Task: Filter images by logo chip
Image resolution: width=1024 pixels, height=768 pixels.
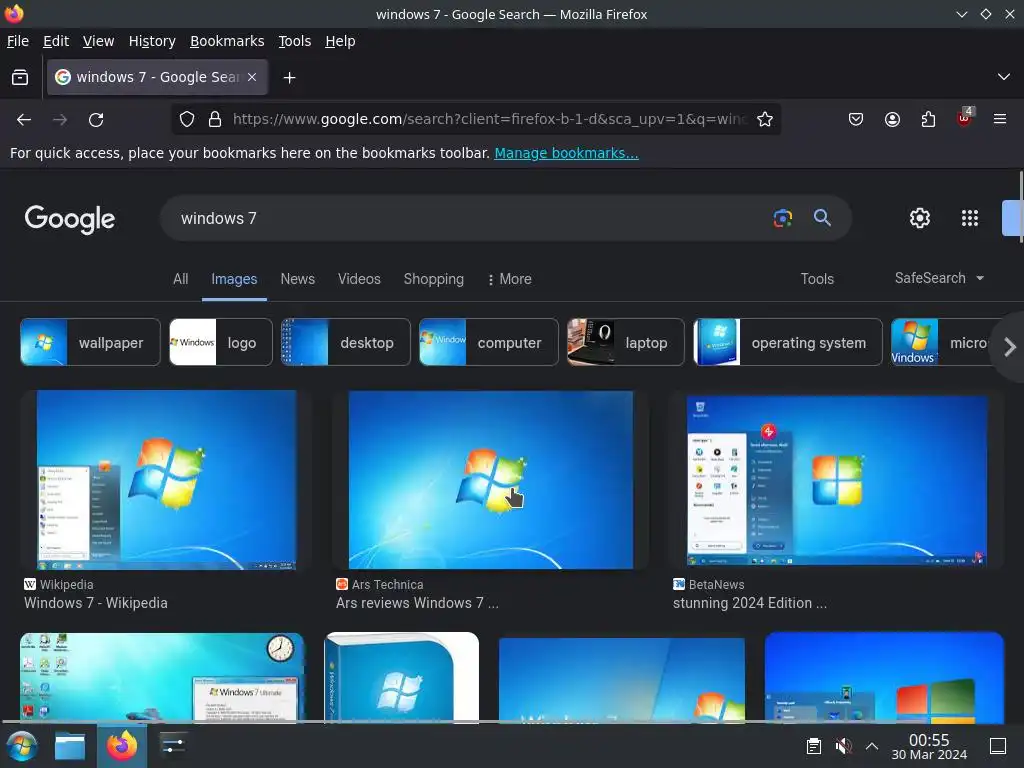Action: (221, 342)
